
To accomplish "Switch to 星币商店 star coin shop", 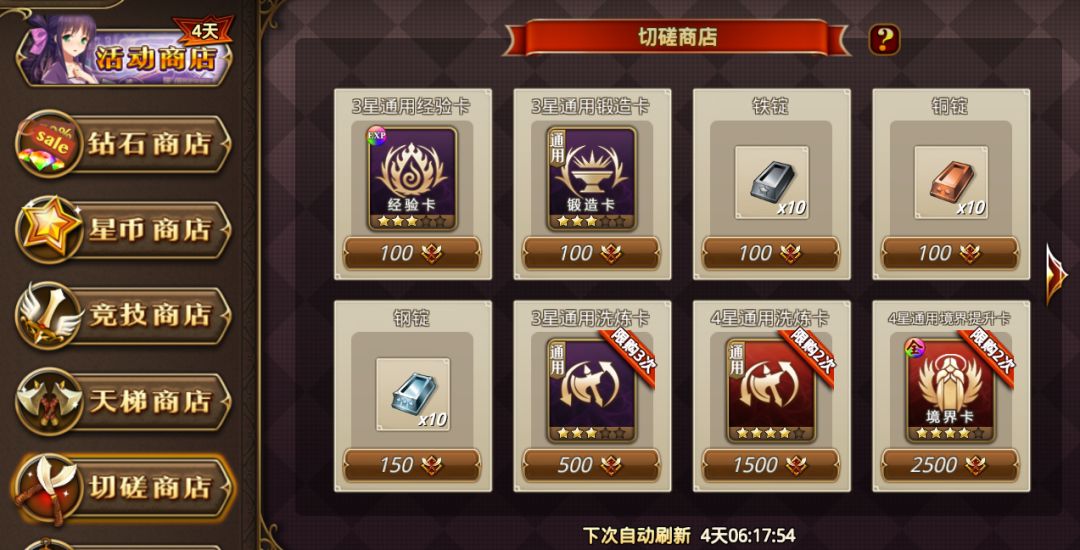I will tap(123, 229).
